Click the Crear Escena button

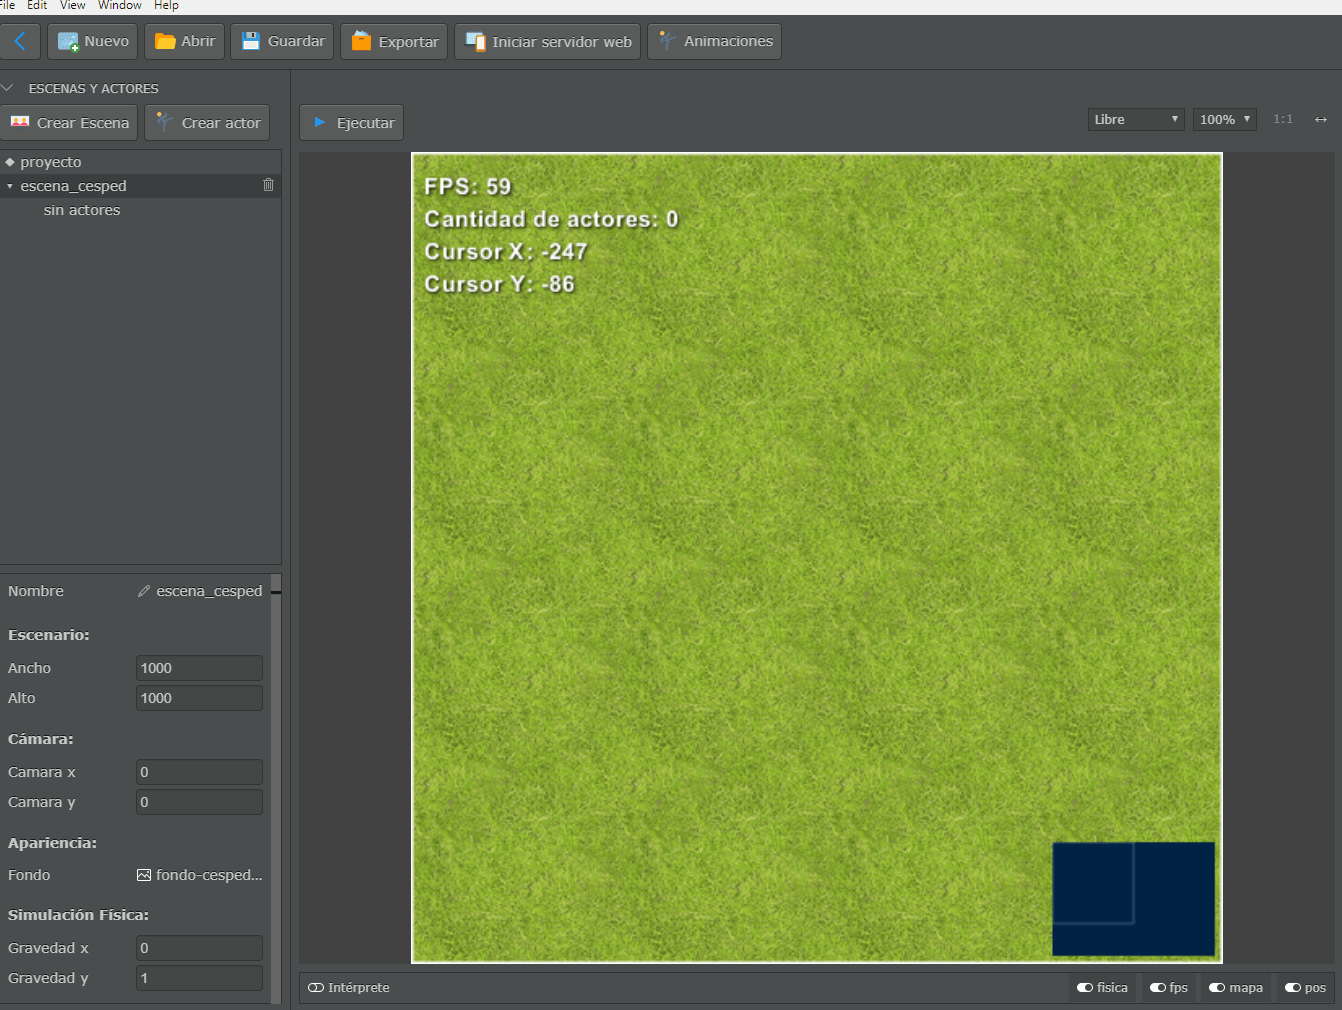[69, 122]
